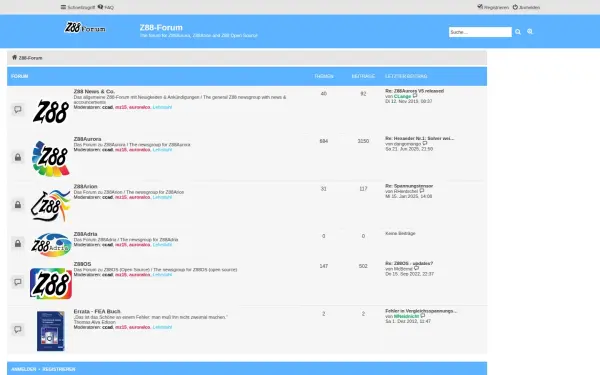The height and width of the screenshot is (375, 600).
Task: Click moderator Lehrstuhl in Z88OS row
Action: point(162,275)
